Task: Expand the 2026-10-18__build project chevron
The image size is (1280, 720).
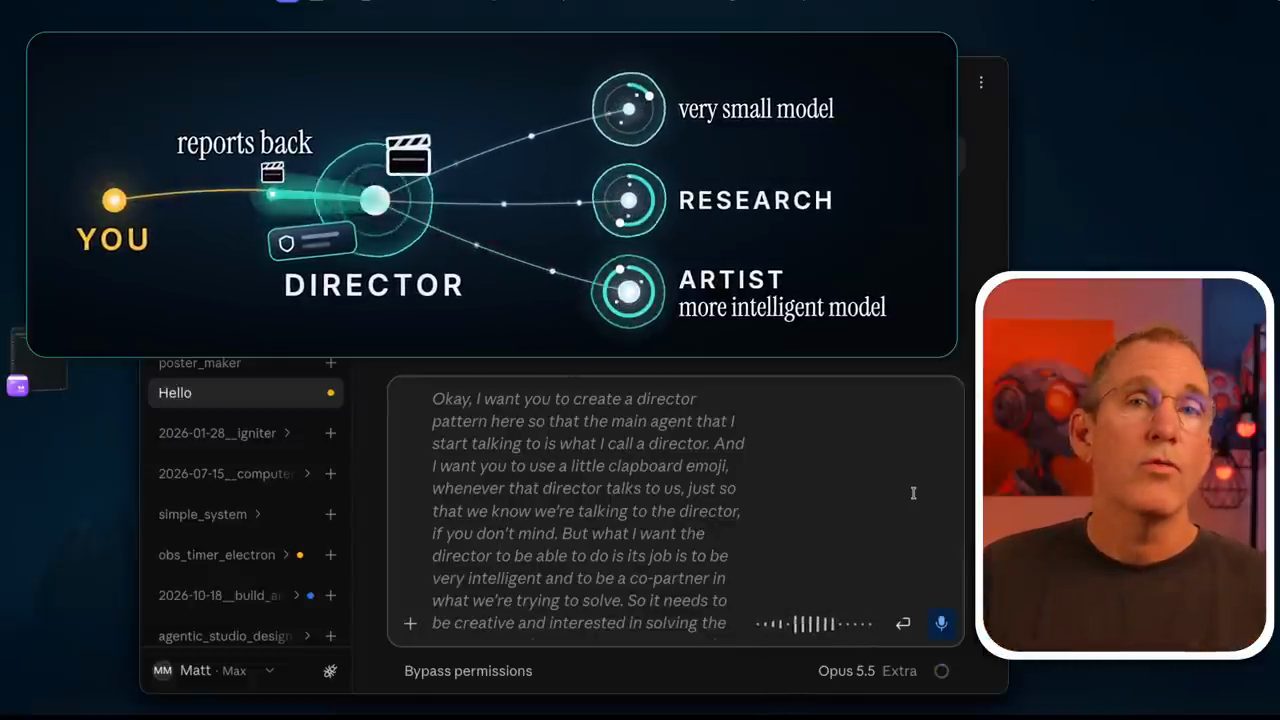Action: point(296,595)
